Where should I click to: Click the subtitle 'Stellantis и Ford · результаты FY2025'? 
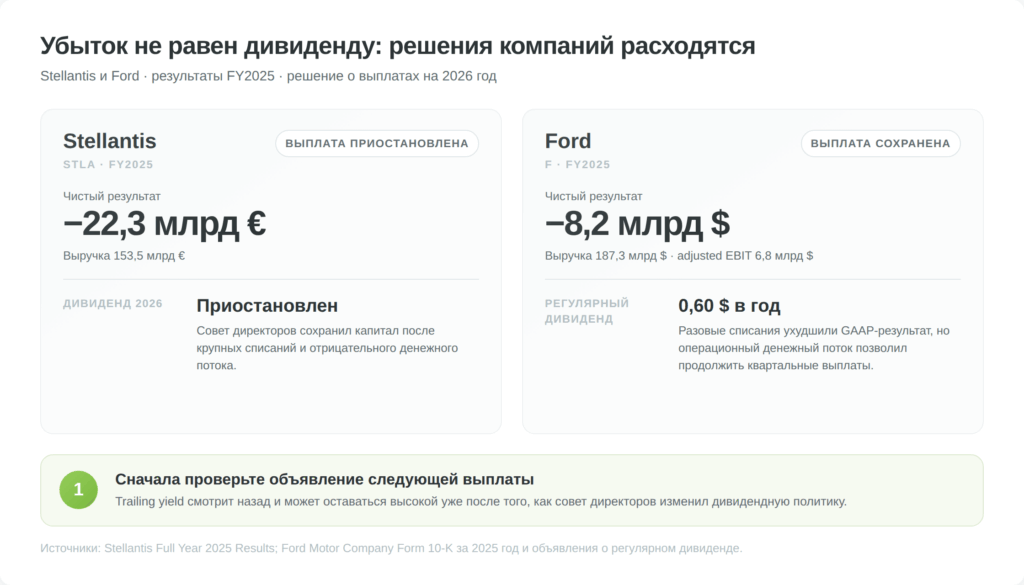click(268, 76)
